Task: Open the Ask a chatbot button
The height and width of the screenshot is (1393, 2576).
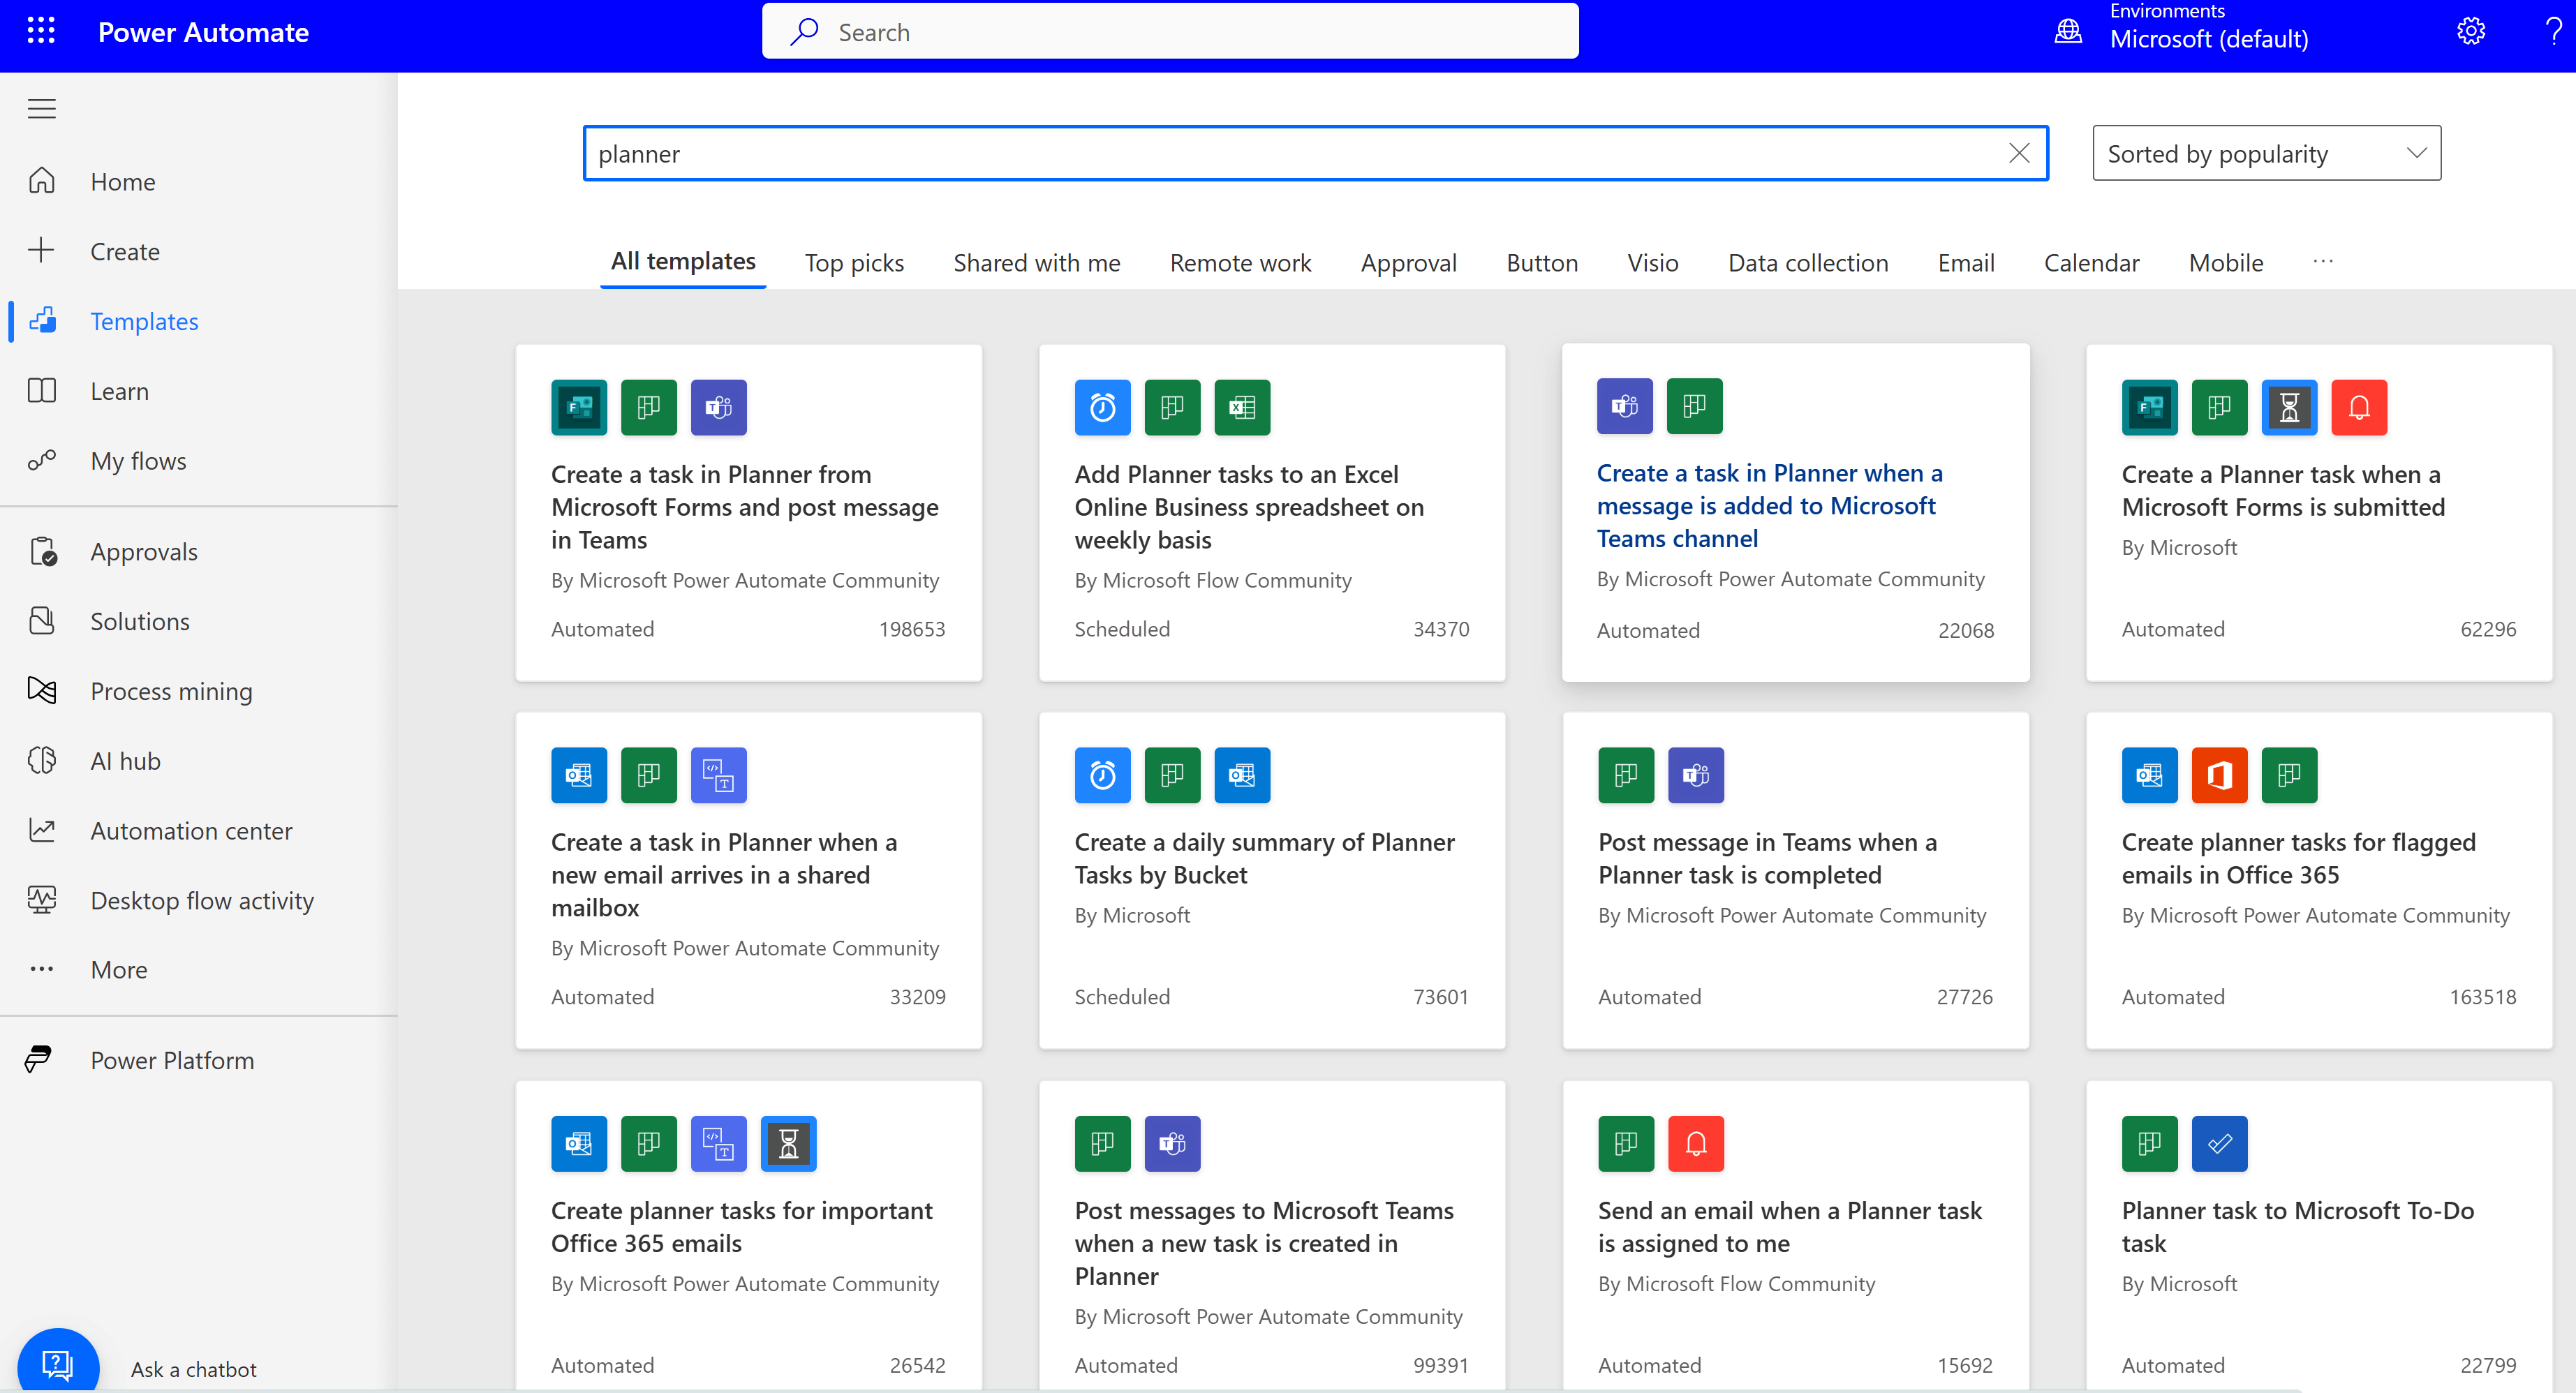Action: tap(58, 1363)
